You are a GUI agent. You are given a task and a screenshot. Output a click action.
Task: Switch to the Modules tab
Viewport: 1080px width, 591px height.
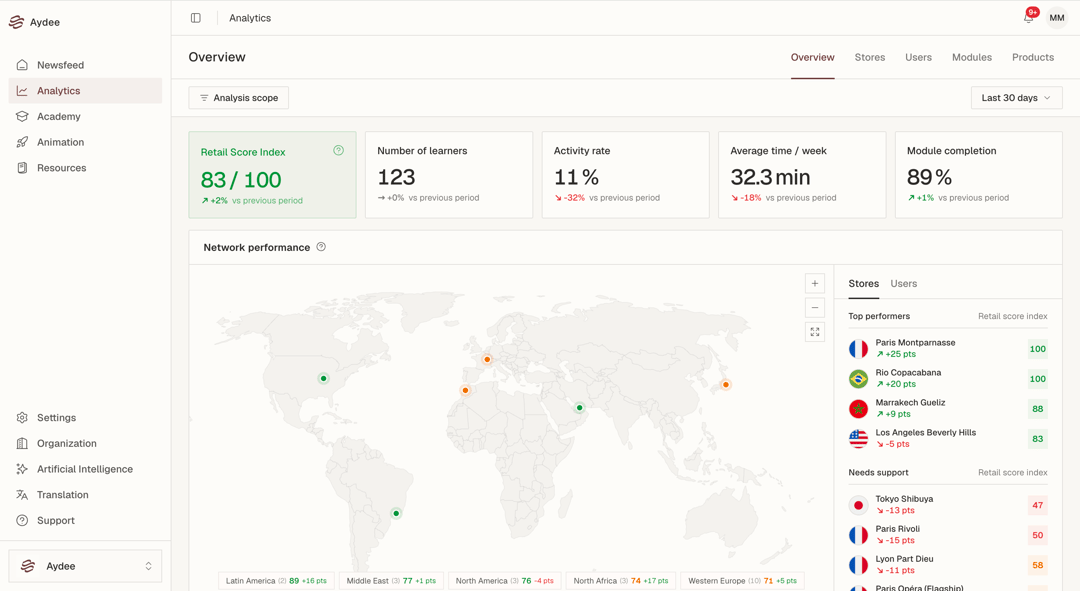pos(971,57)
